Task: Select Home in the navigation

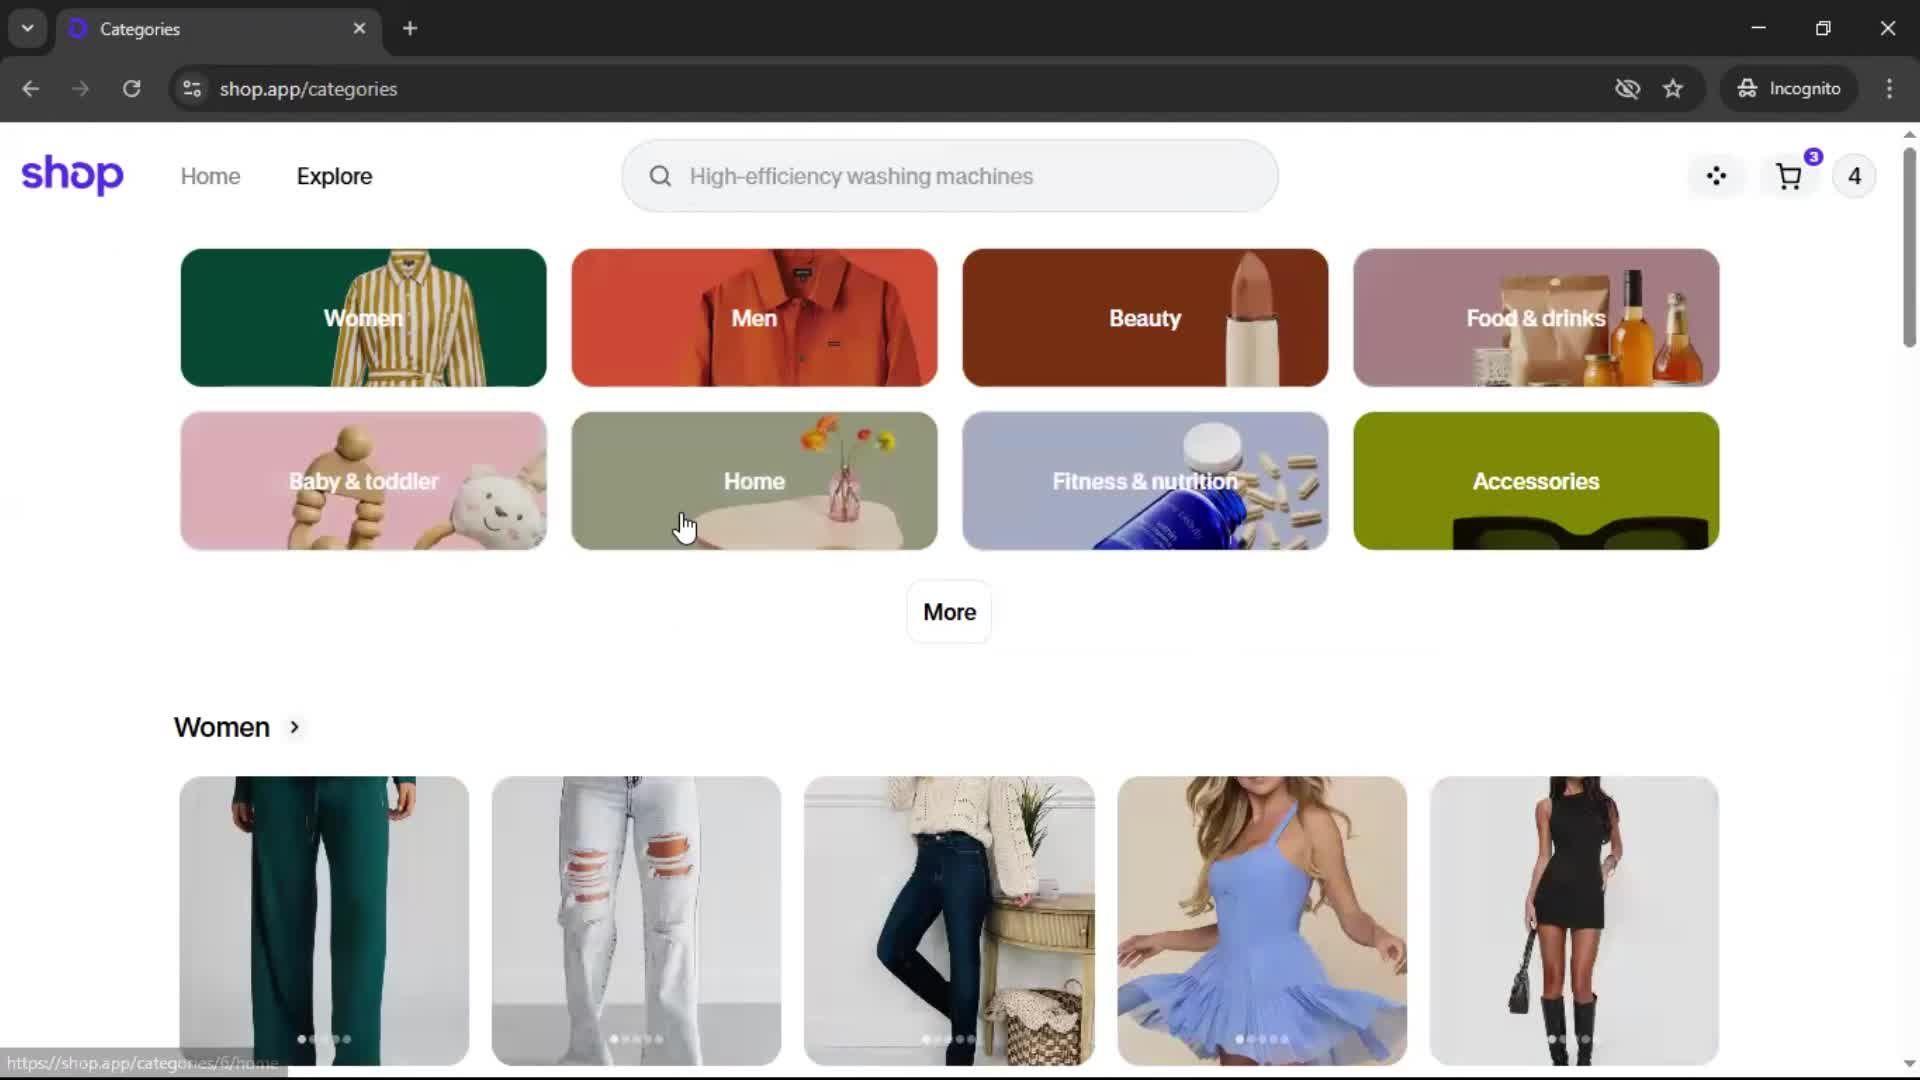Action: (x=210, y=176)
